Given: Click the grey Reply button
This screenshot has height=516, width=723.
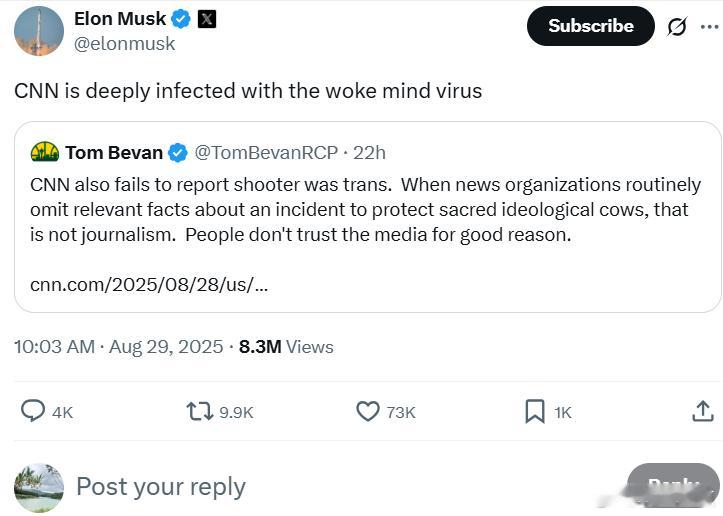Looking at the screenshot, I should tap(673, 487).
